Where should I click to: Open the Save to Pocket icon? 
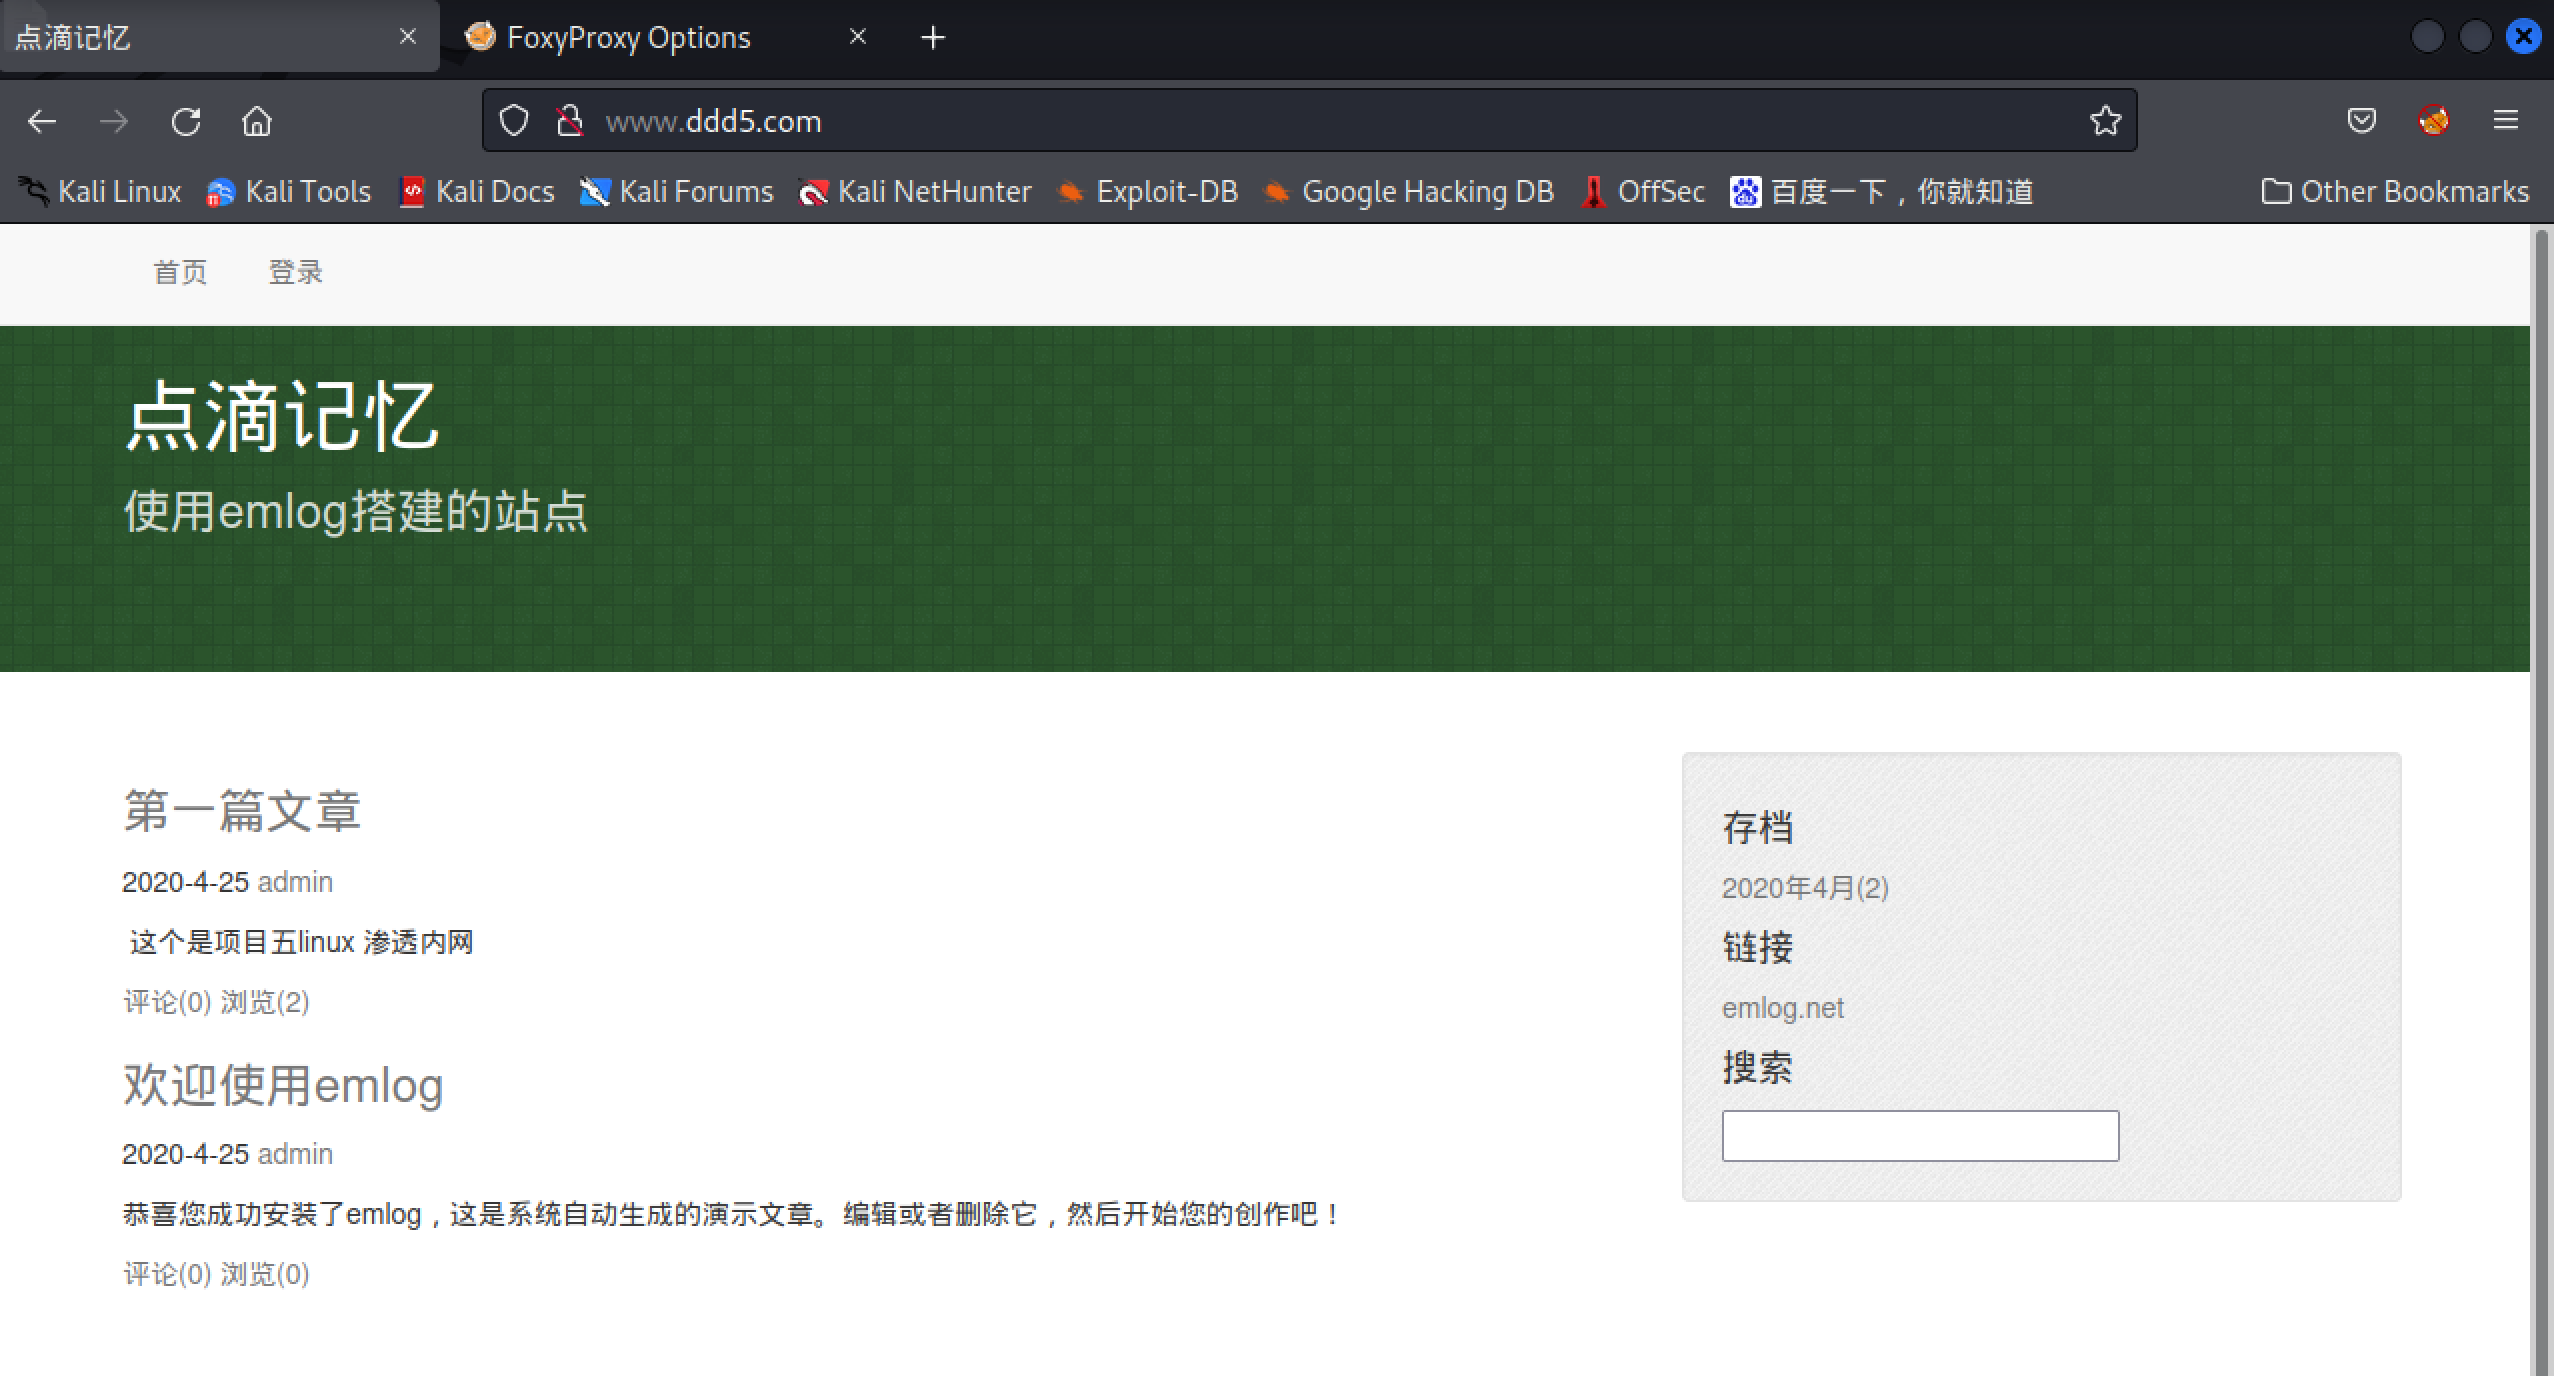[2361, 121]
